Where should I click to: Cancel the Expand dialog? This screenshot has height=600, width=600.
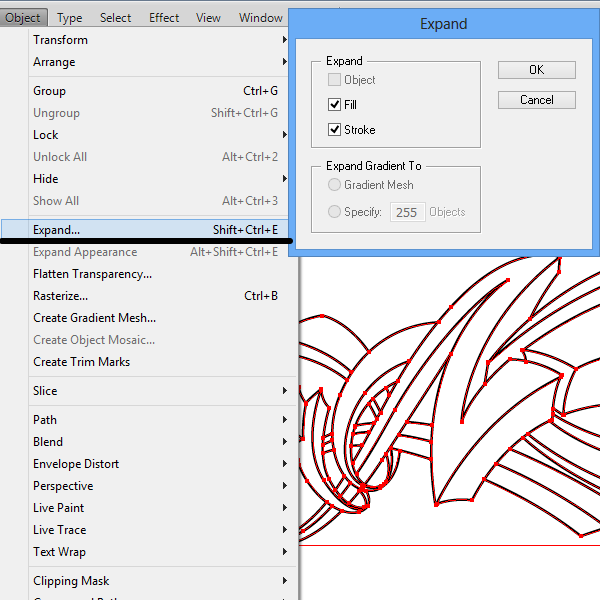tap(536, 100)
